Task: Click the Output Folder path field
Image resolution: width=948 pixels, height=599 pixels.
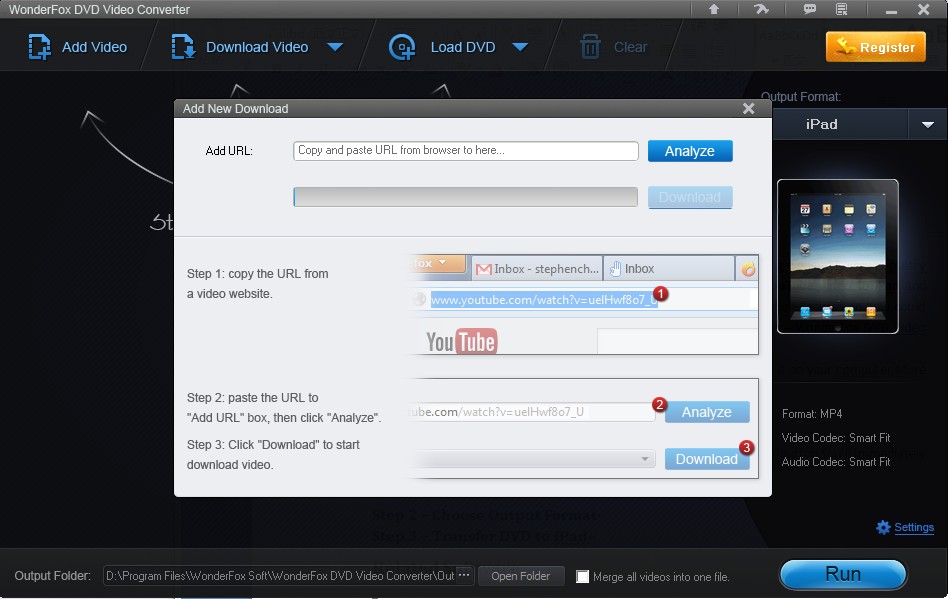Action: point(279,575)
